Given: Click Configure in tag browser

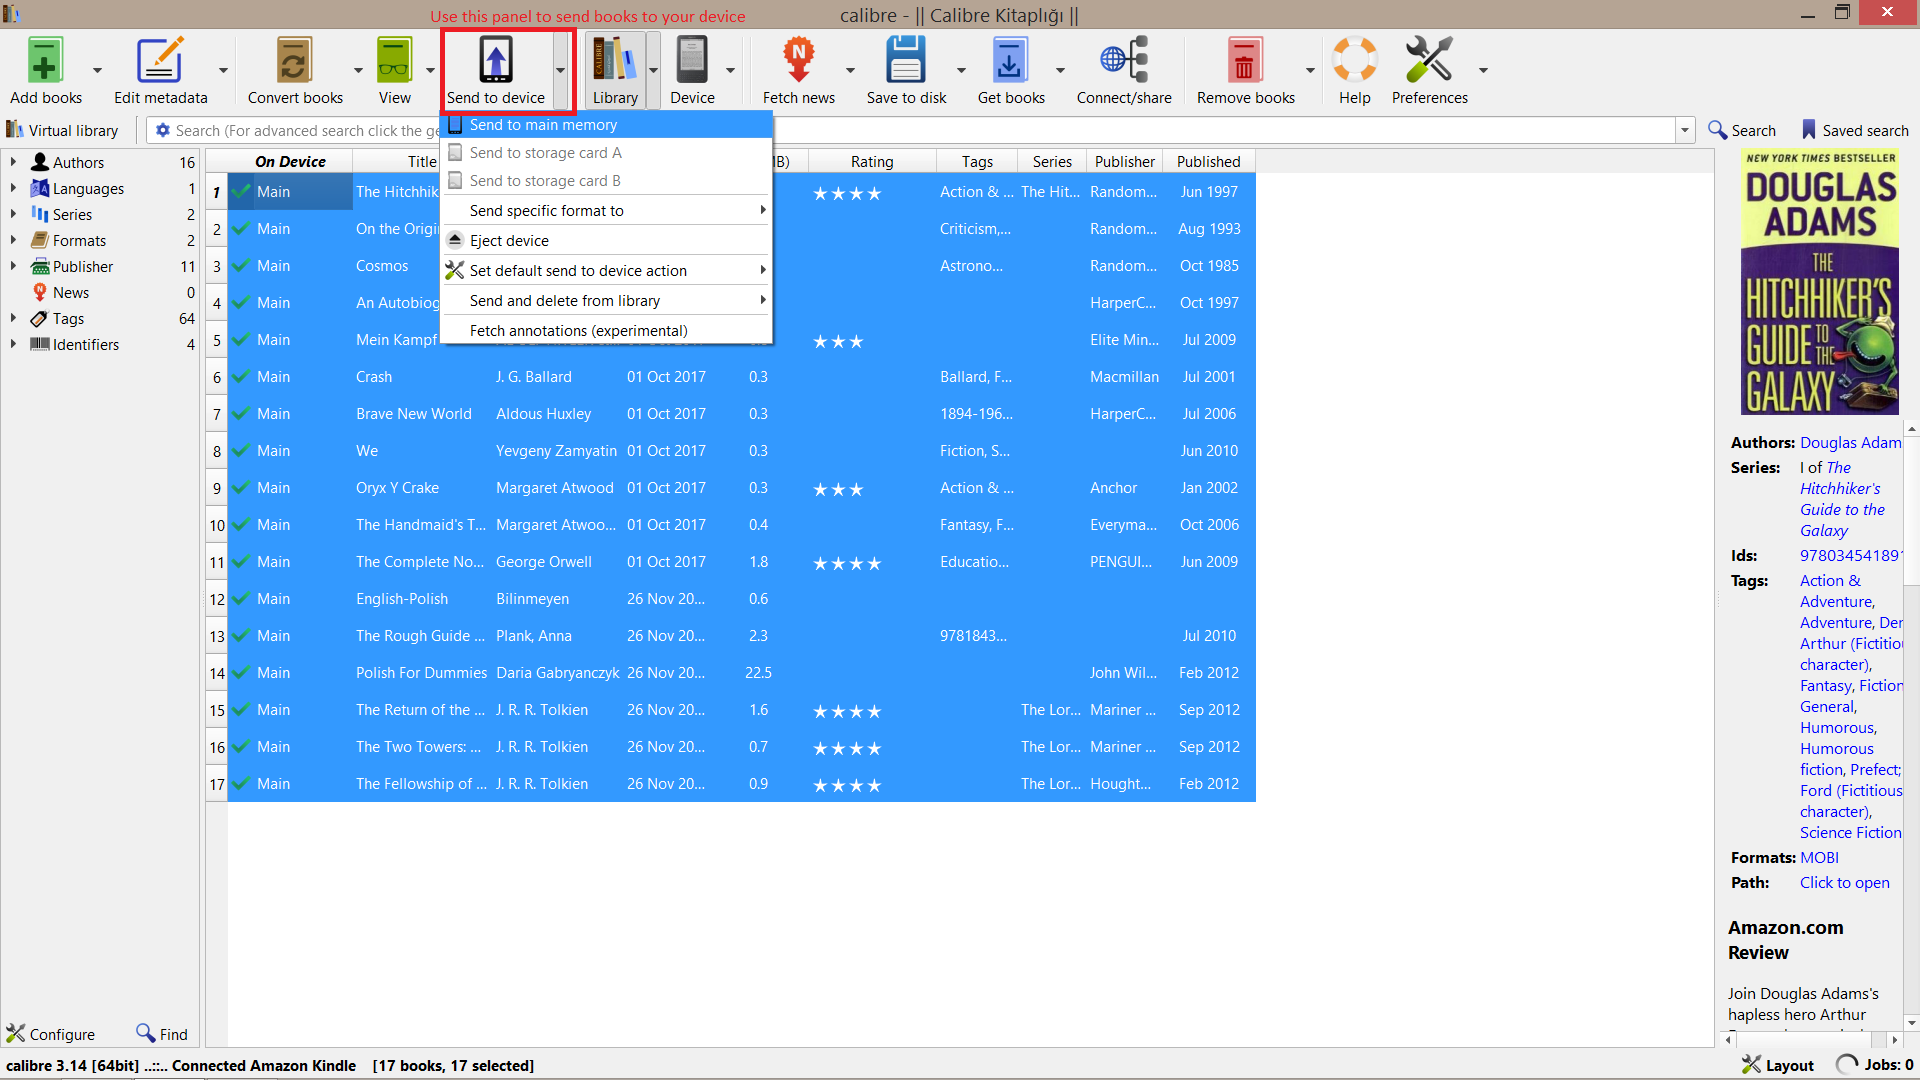Looking at the screenshot, I should coord(51,1034).
